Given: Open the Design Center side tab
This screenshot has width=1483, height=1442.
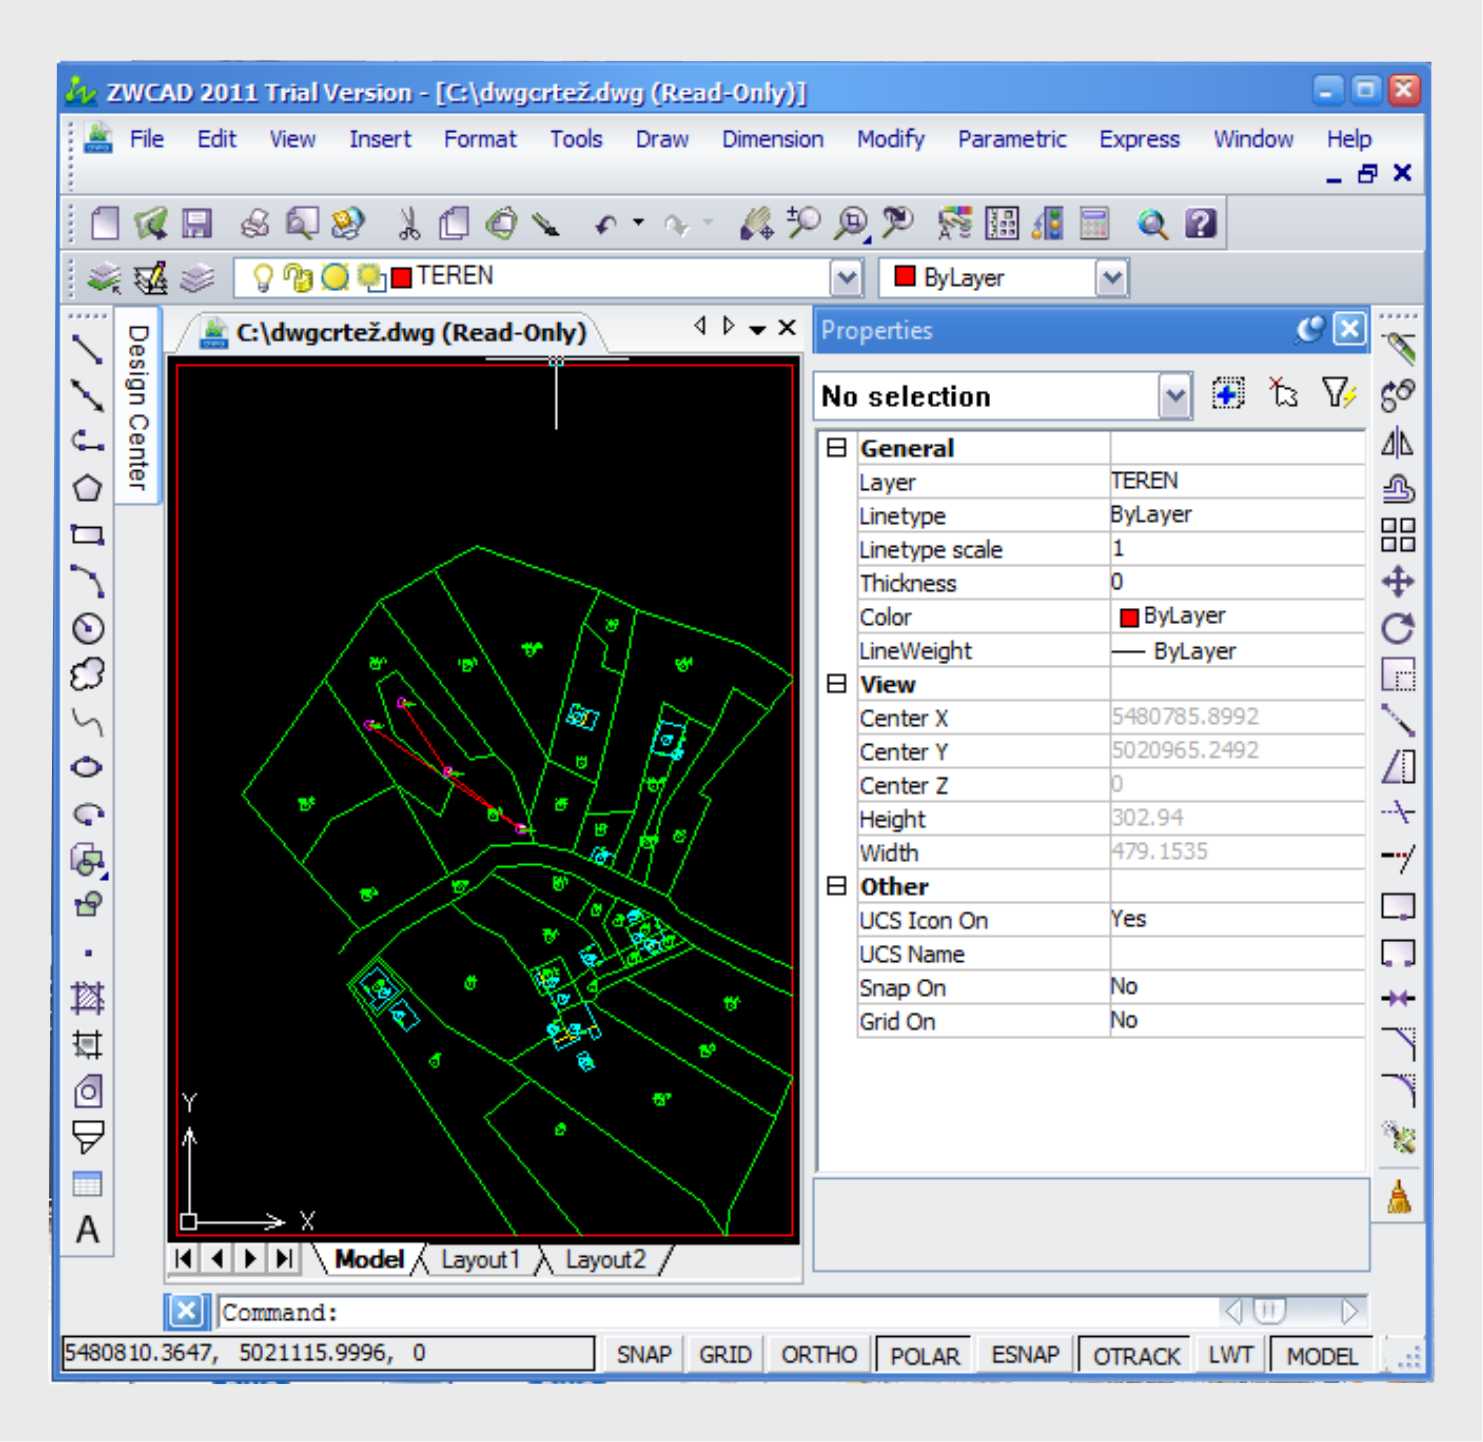Looking at the screenshot, I should pos(138,407).
